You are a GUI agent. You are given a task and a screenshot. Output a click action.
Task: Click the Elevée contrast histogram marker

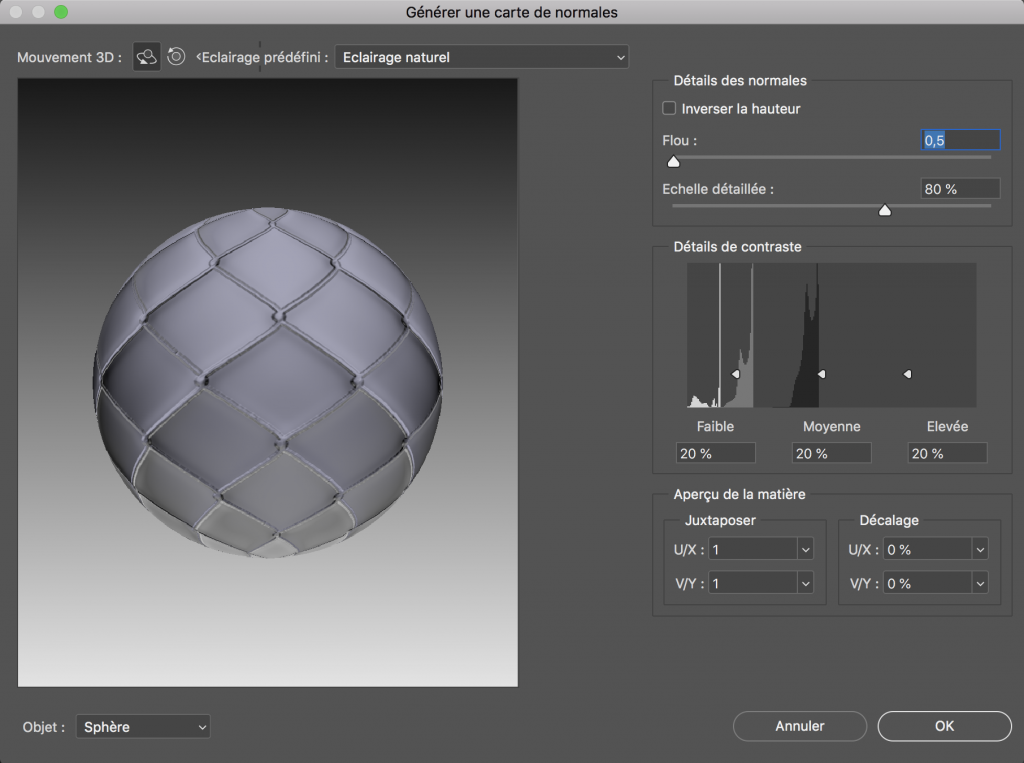coord(907,374)
